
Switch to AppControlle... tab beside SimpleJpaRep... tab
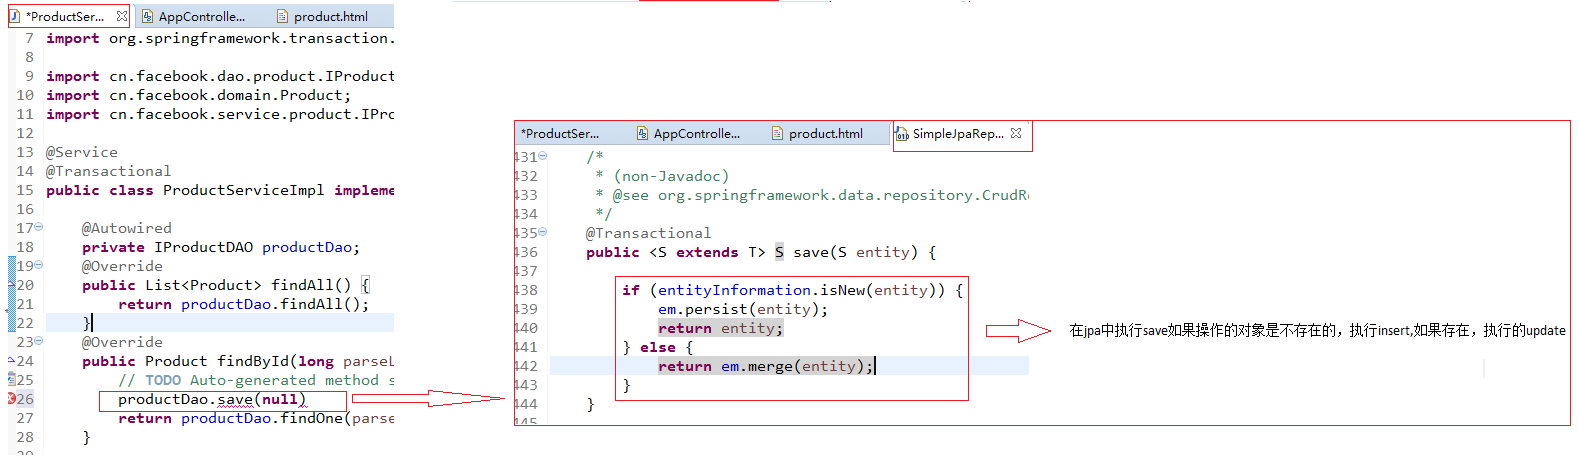coord(689,133)
